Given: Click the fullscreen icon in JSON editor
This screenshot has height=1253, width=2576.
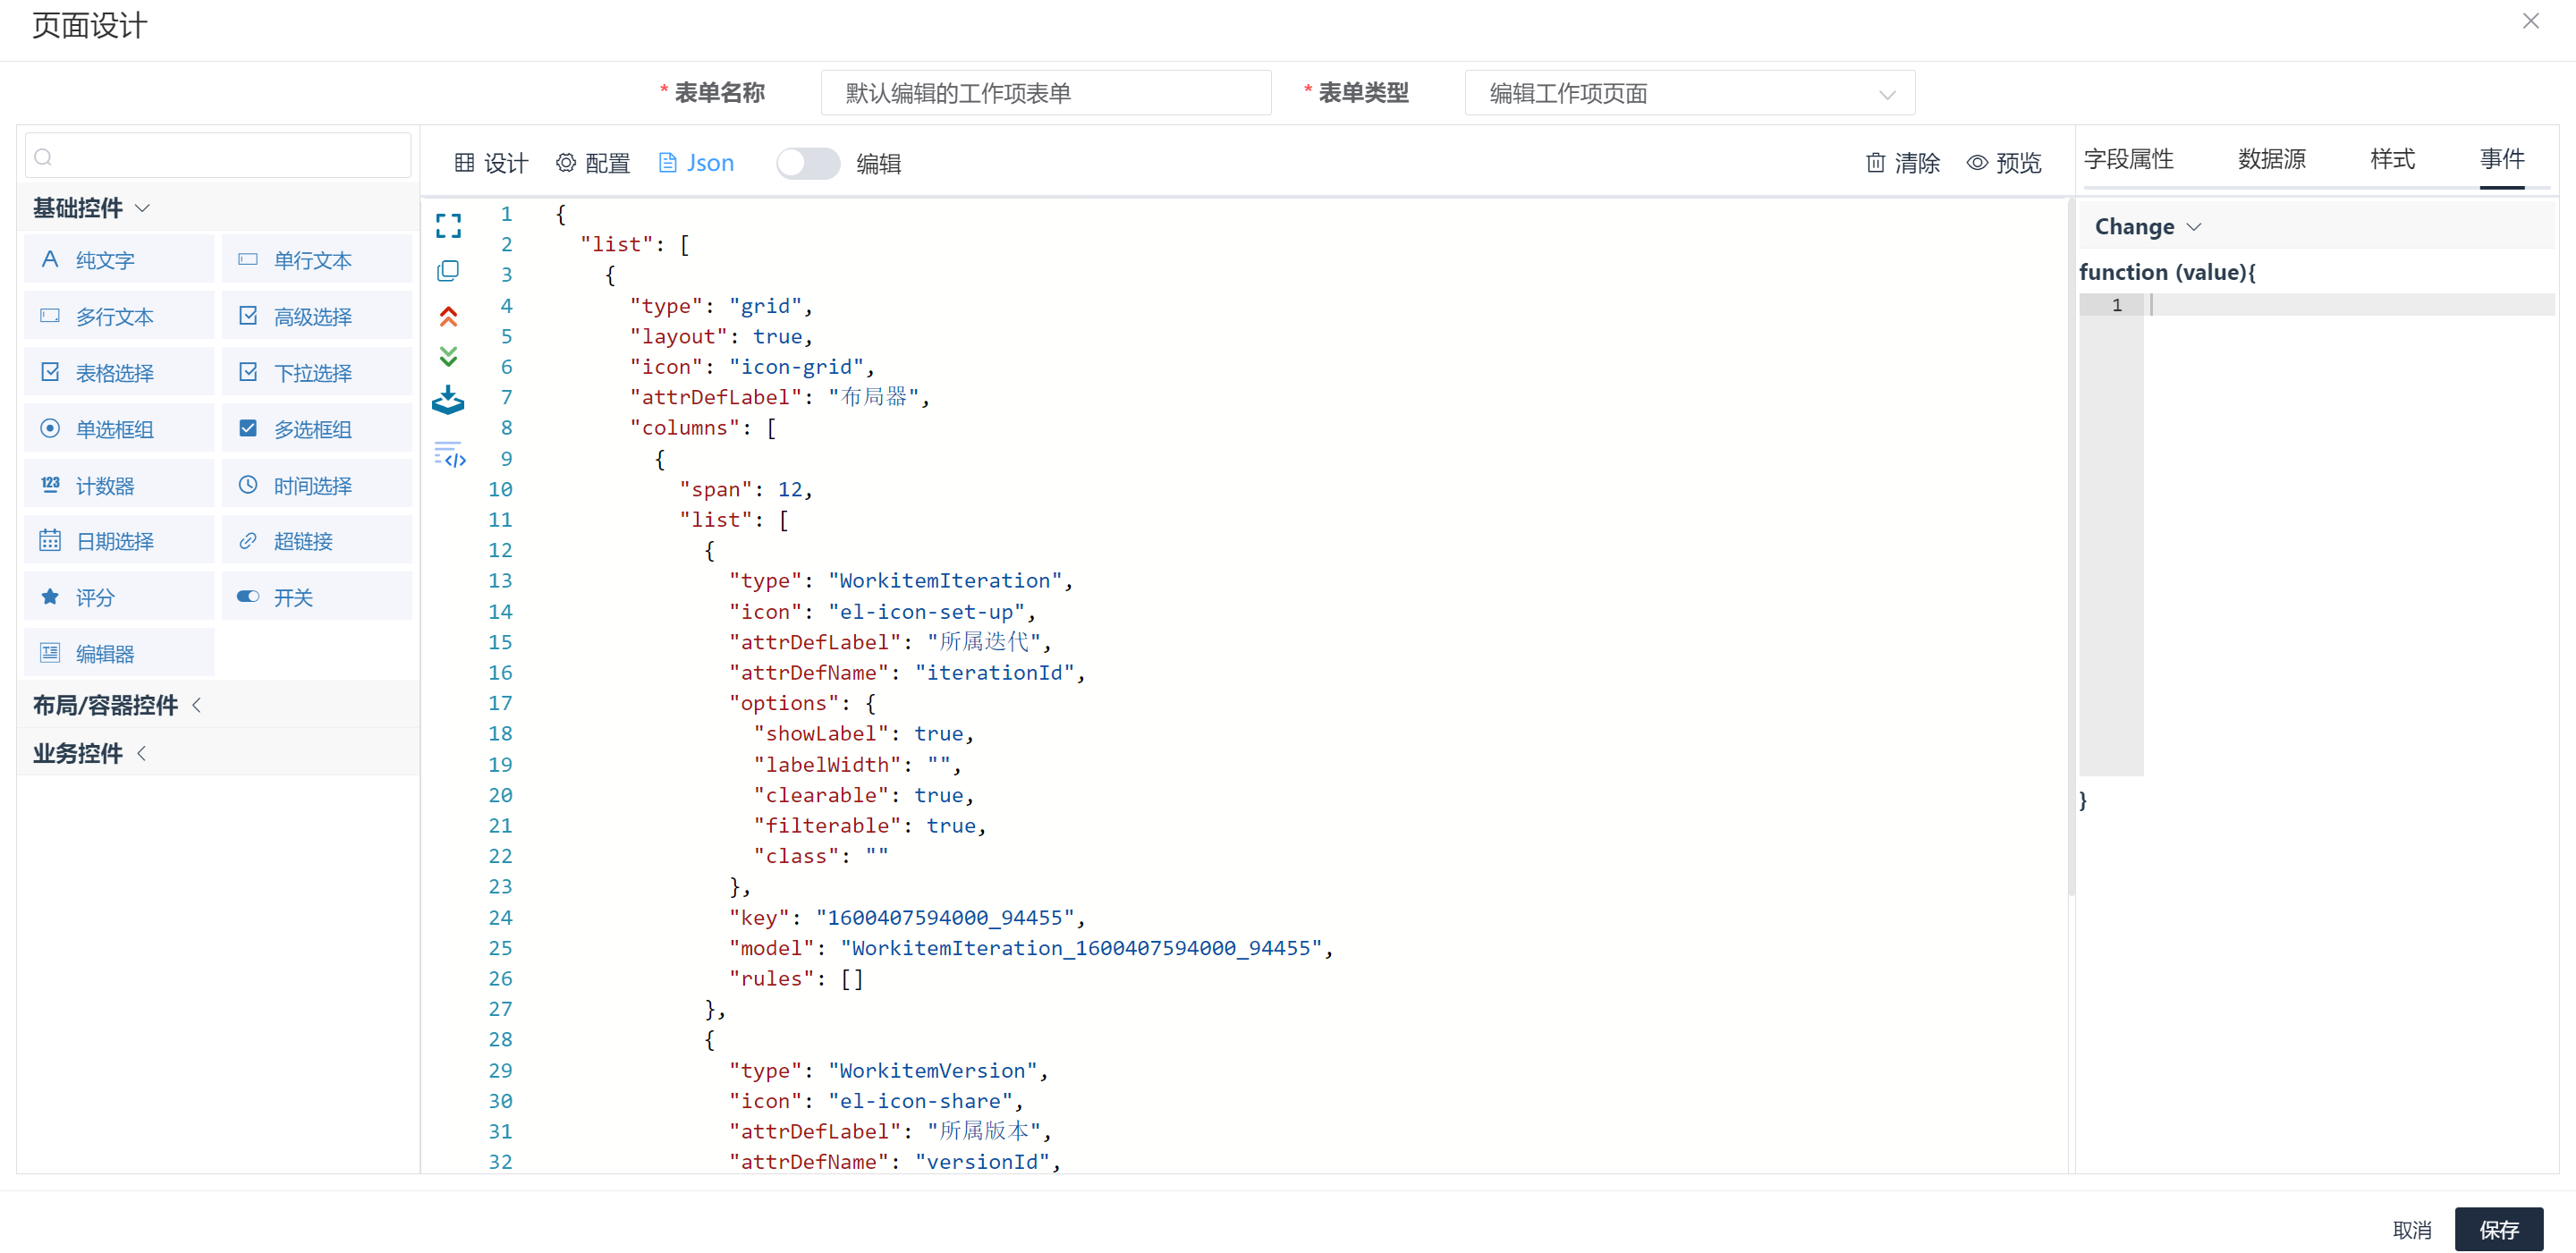Looking at the screenshot, I should (448, 225).
